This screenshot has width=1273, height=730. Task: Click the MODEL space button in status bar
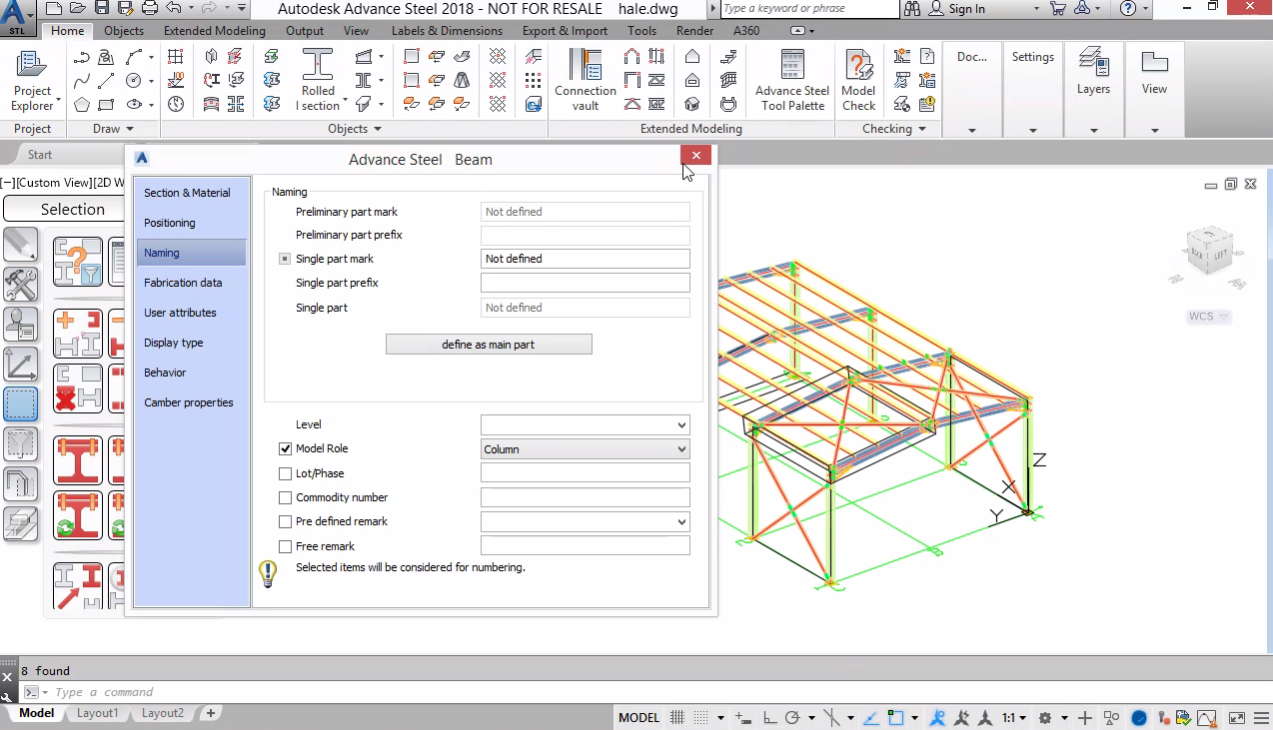639,718
